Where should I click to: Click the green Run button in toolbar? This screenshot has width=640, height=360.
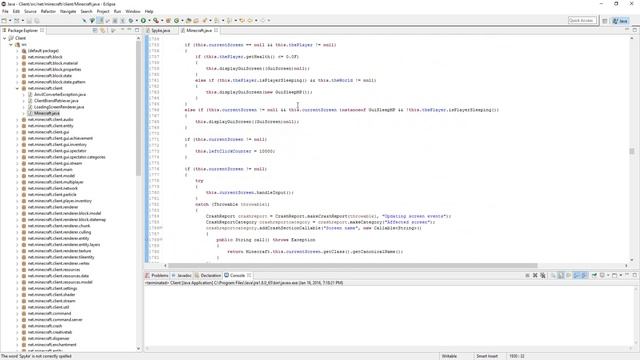click(143, 20)
